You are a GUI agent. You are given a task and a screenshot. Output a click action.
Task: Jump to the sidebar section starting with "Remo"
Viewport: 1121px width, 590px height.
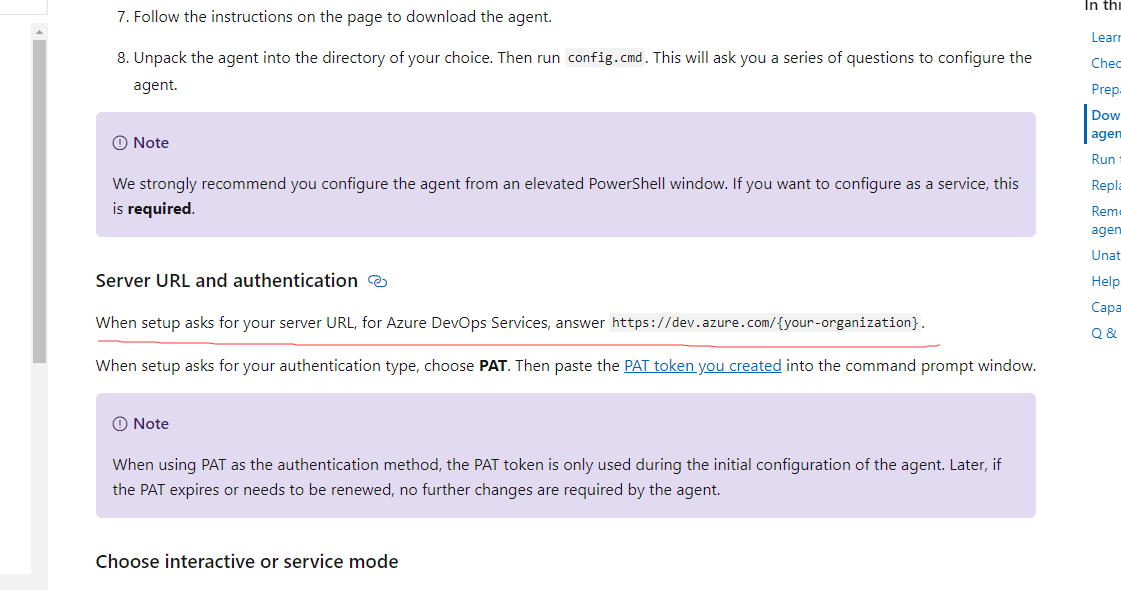[1106, 220]
